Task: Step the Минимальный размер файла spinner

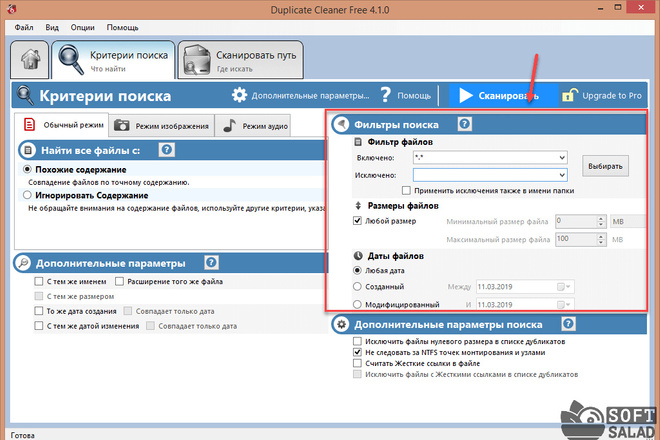Action: coord(601,221)
